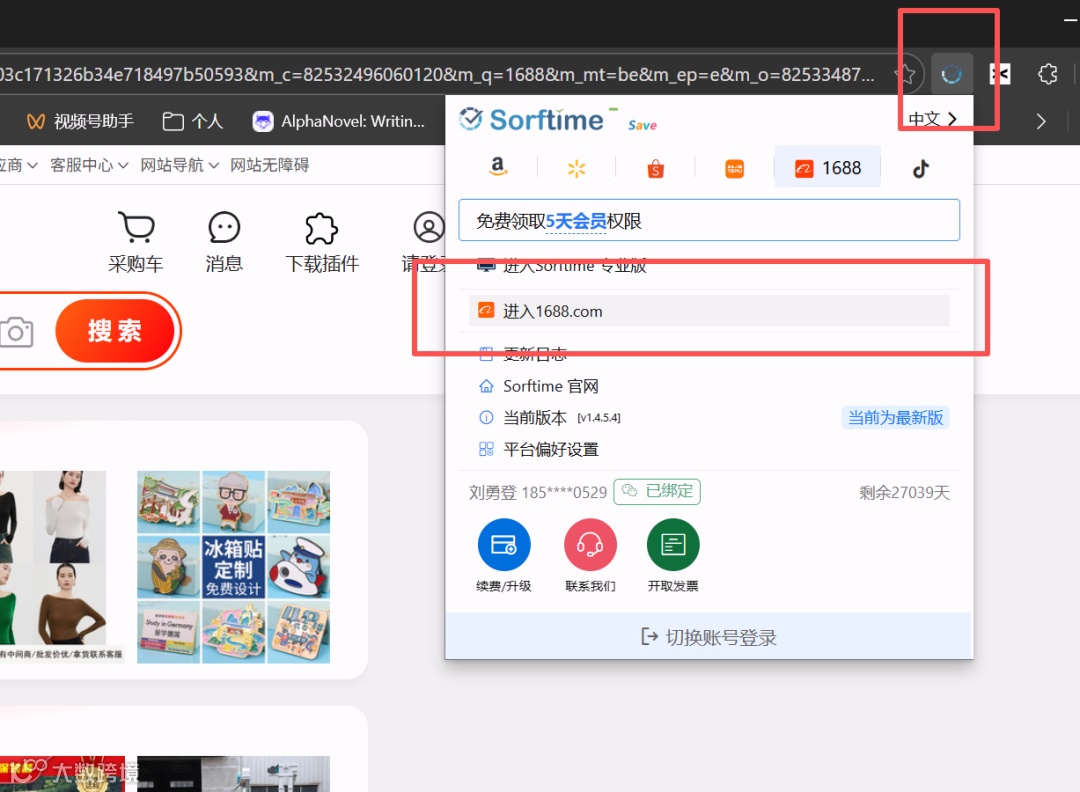The image size is (1080, 792).
Task: Click the Sorftime extension icon in toolbar
Action: 951,74
